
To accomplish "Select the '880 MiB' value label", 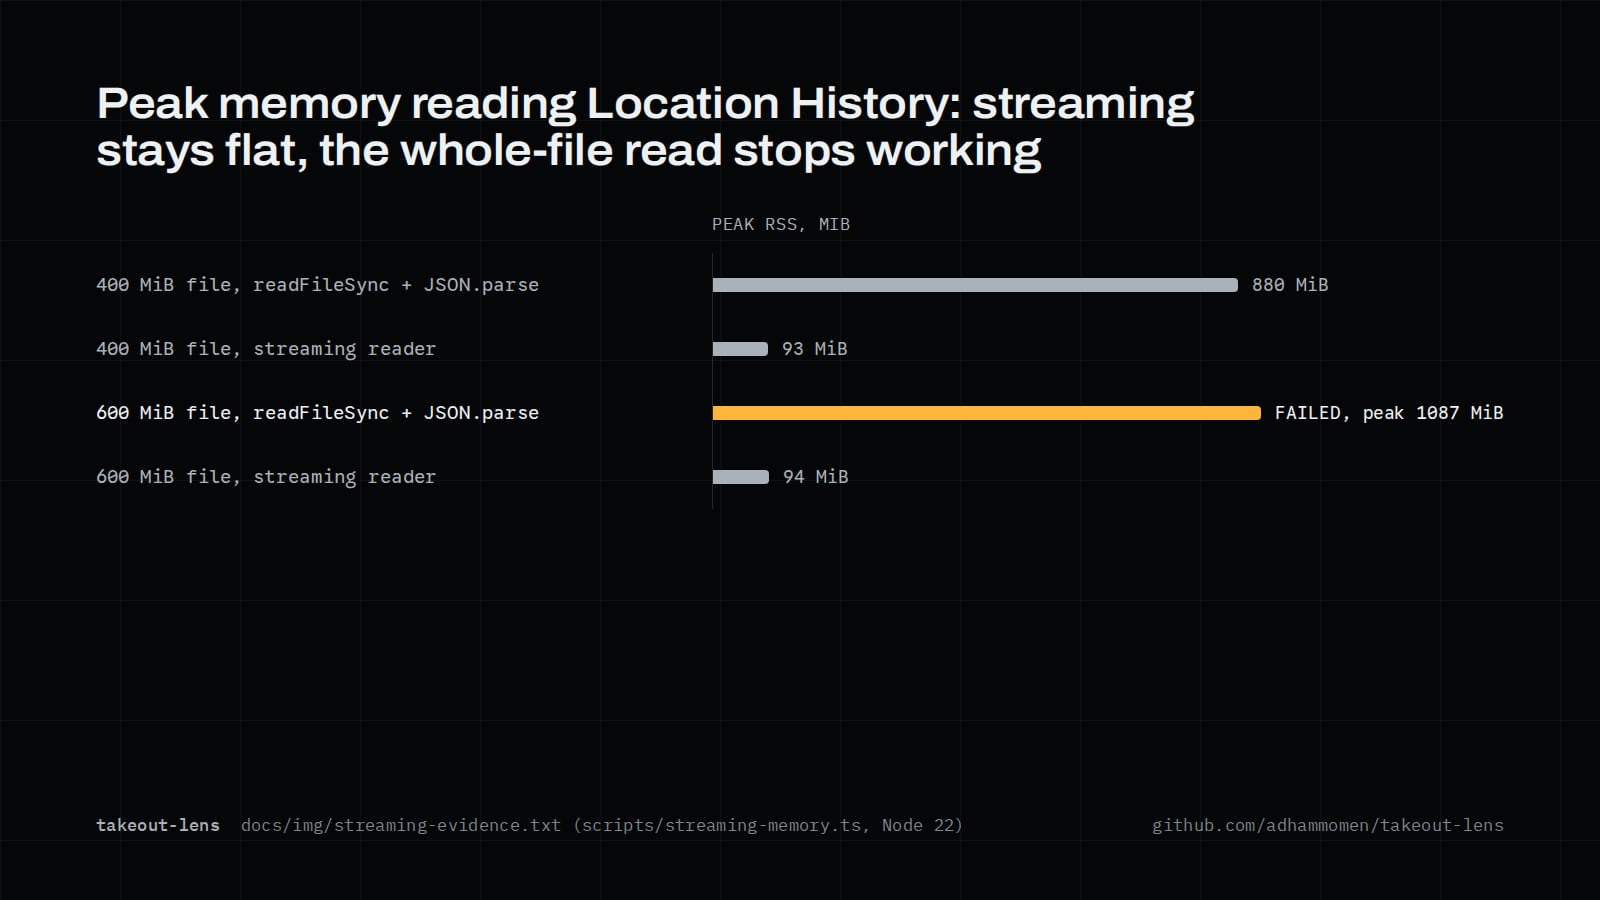I will (x=1290, y=285).
